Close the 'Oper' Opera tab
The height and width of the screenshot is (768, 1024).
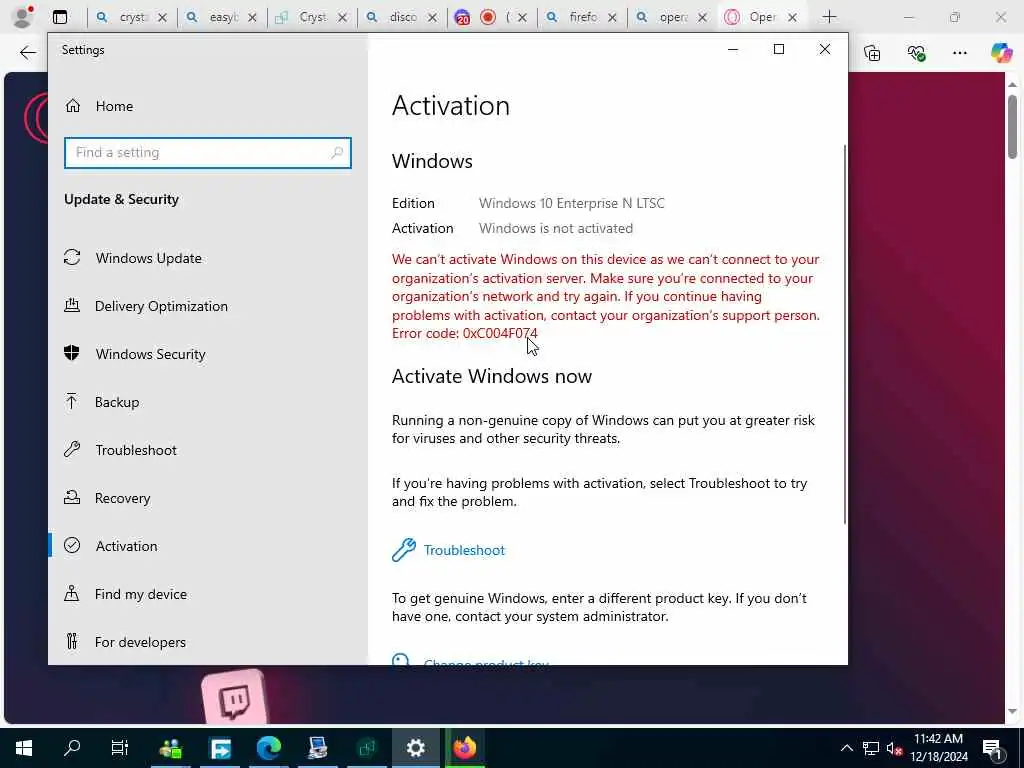792,18
